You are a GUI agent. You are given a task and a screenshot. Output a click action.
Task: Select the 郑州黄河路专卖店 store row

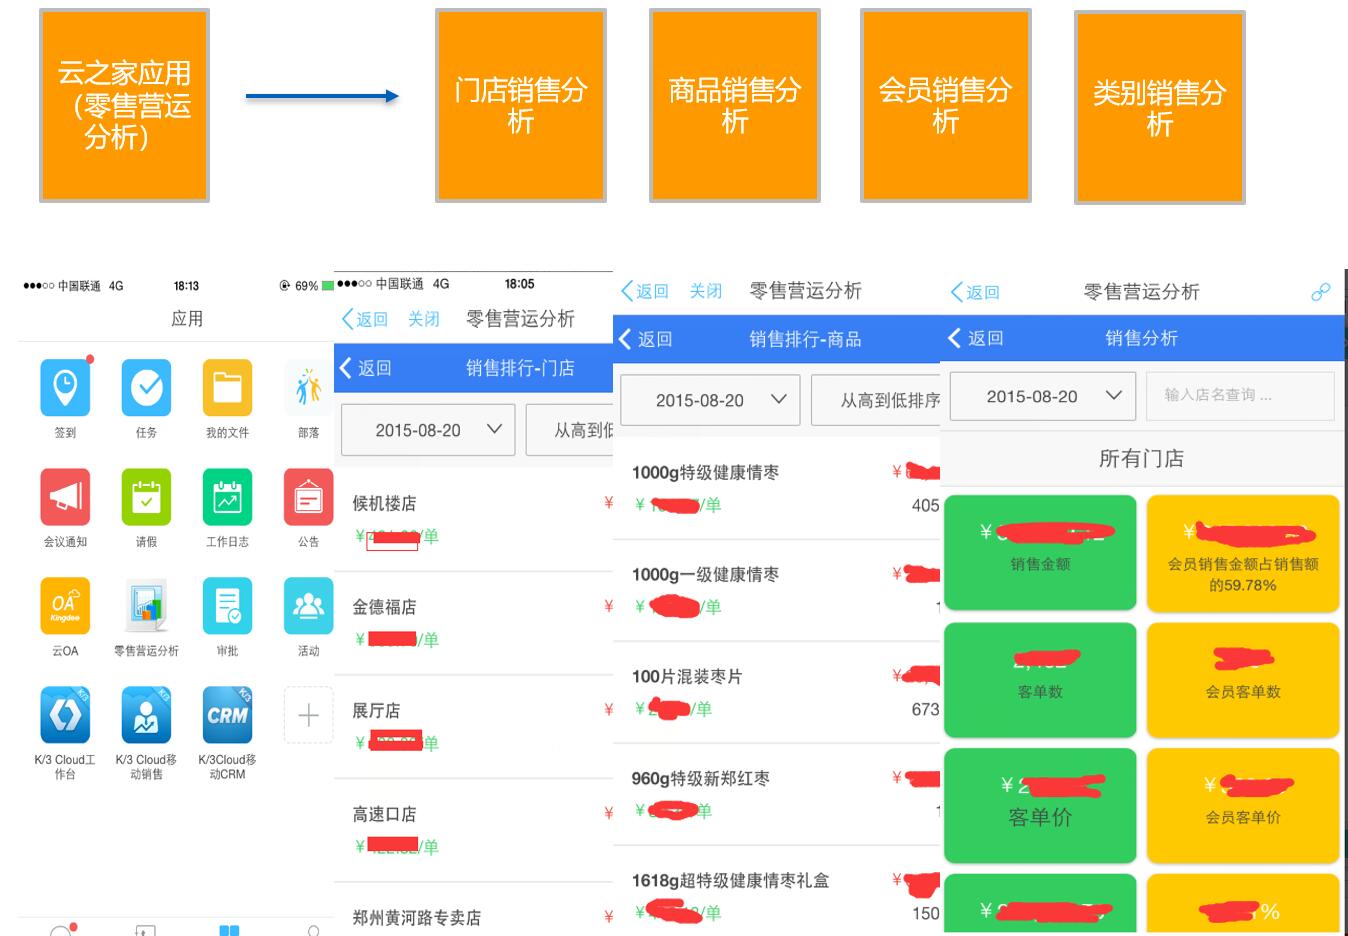coord(474,910)
